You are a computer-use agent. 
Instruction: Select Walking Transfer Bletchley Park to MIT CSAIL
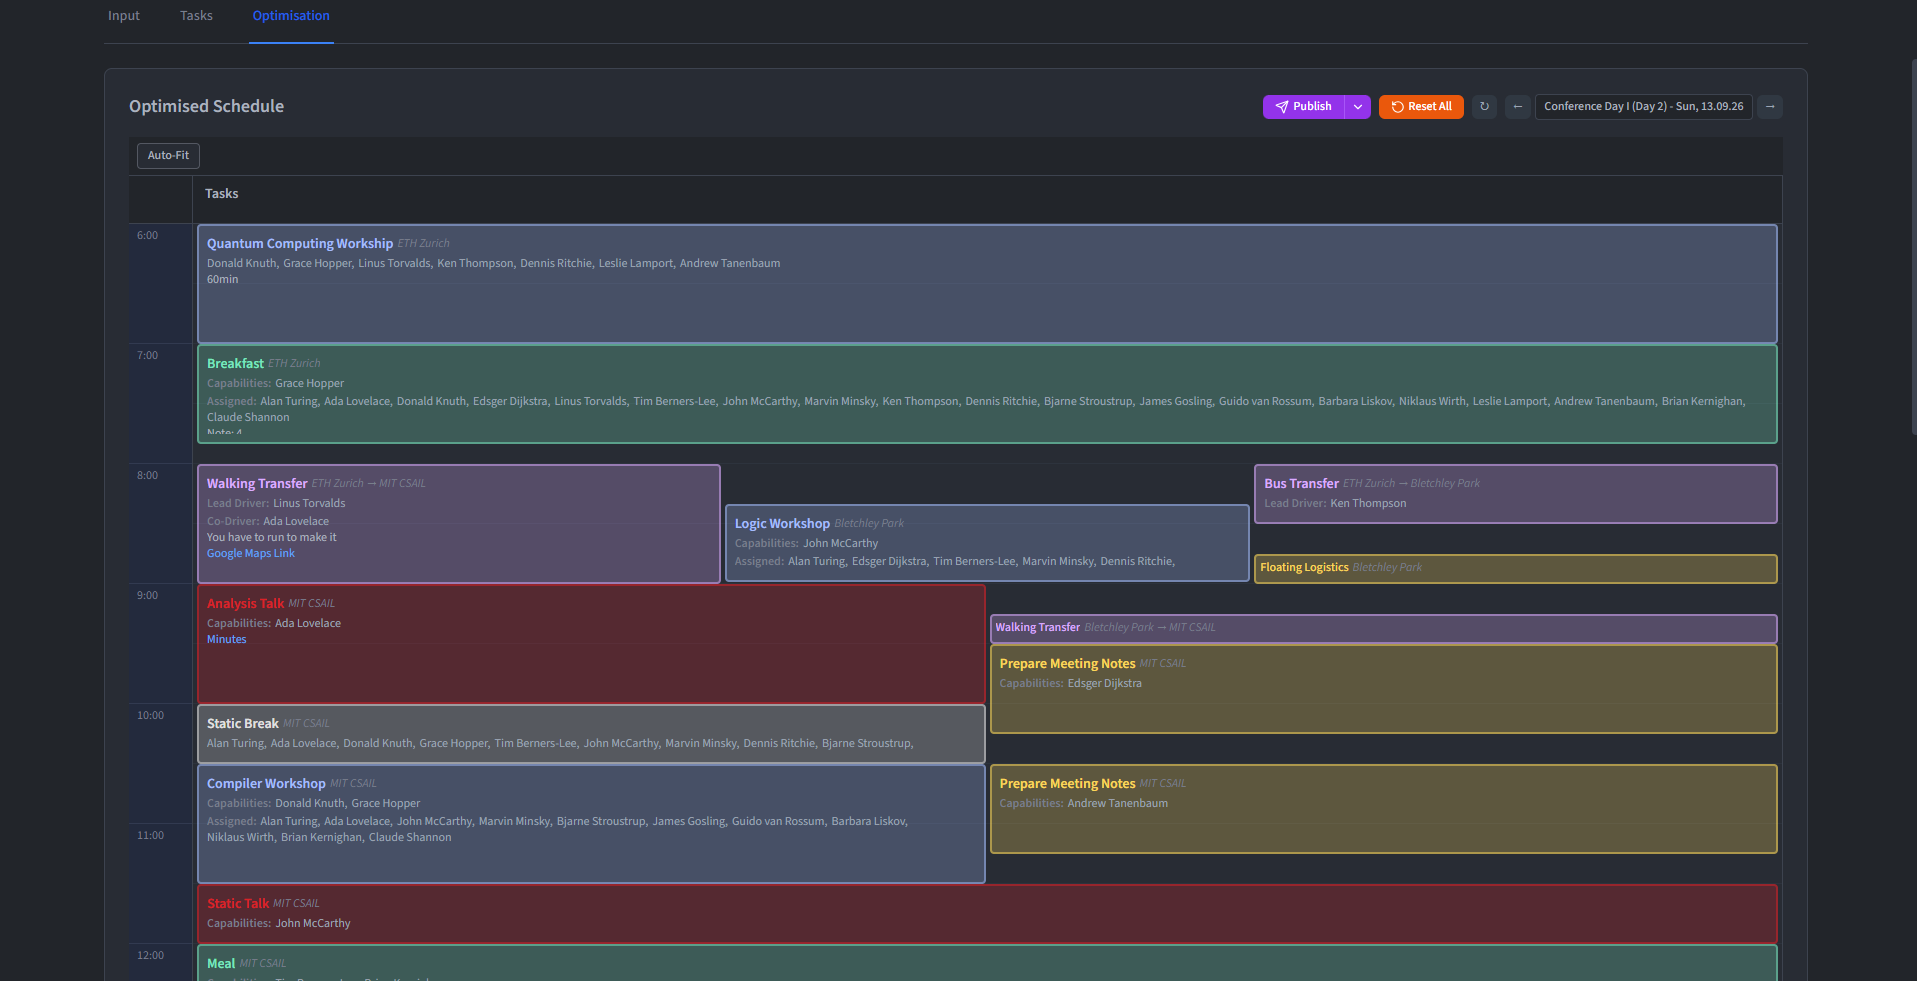click(x=1383, y=629)
